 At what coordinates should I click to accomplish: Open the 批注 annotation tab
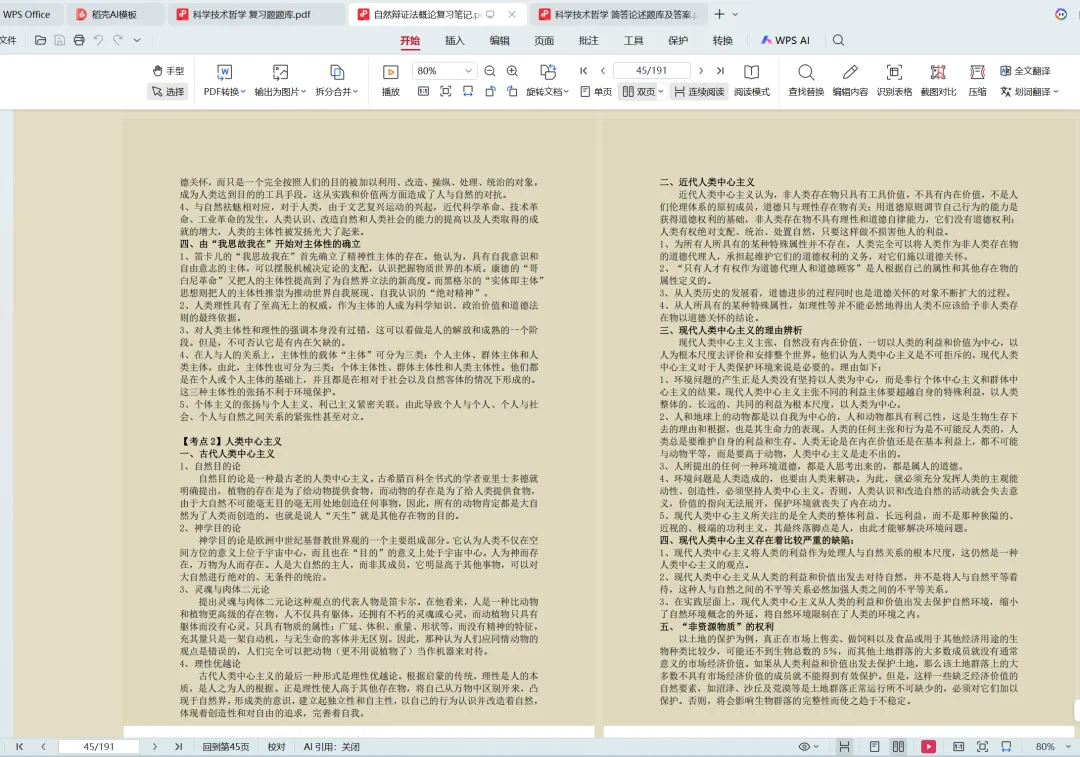[589, 41]
